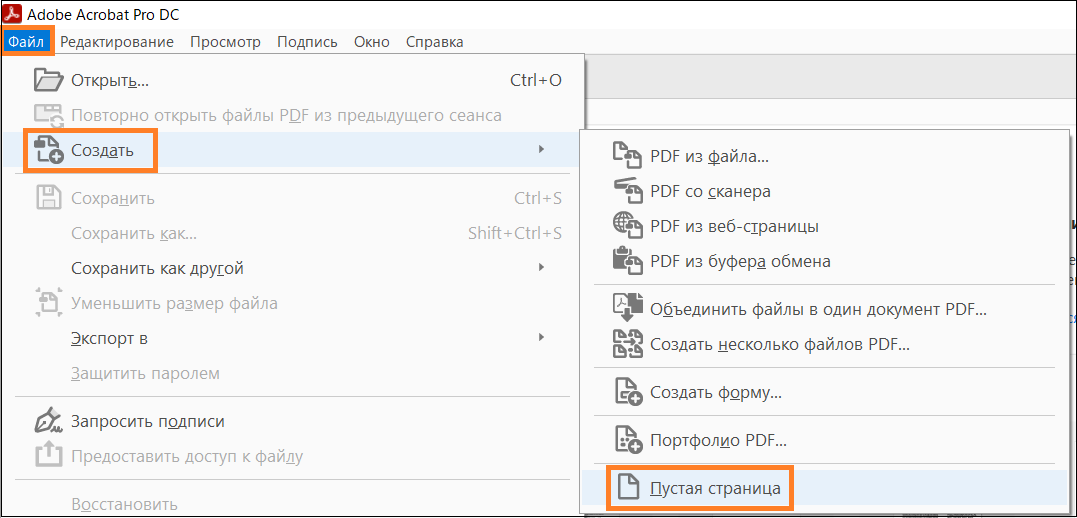This screenshot has width=1077, height=518.
Task: Click the blank page icon for Пустая страница
Action: [626, 488]
